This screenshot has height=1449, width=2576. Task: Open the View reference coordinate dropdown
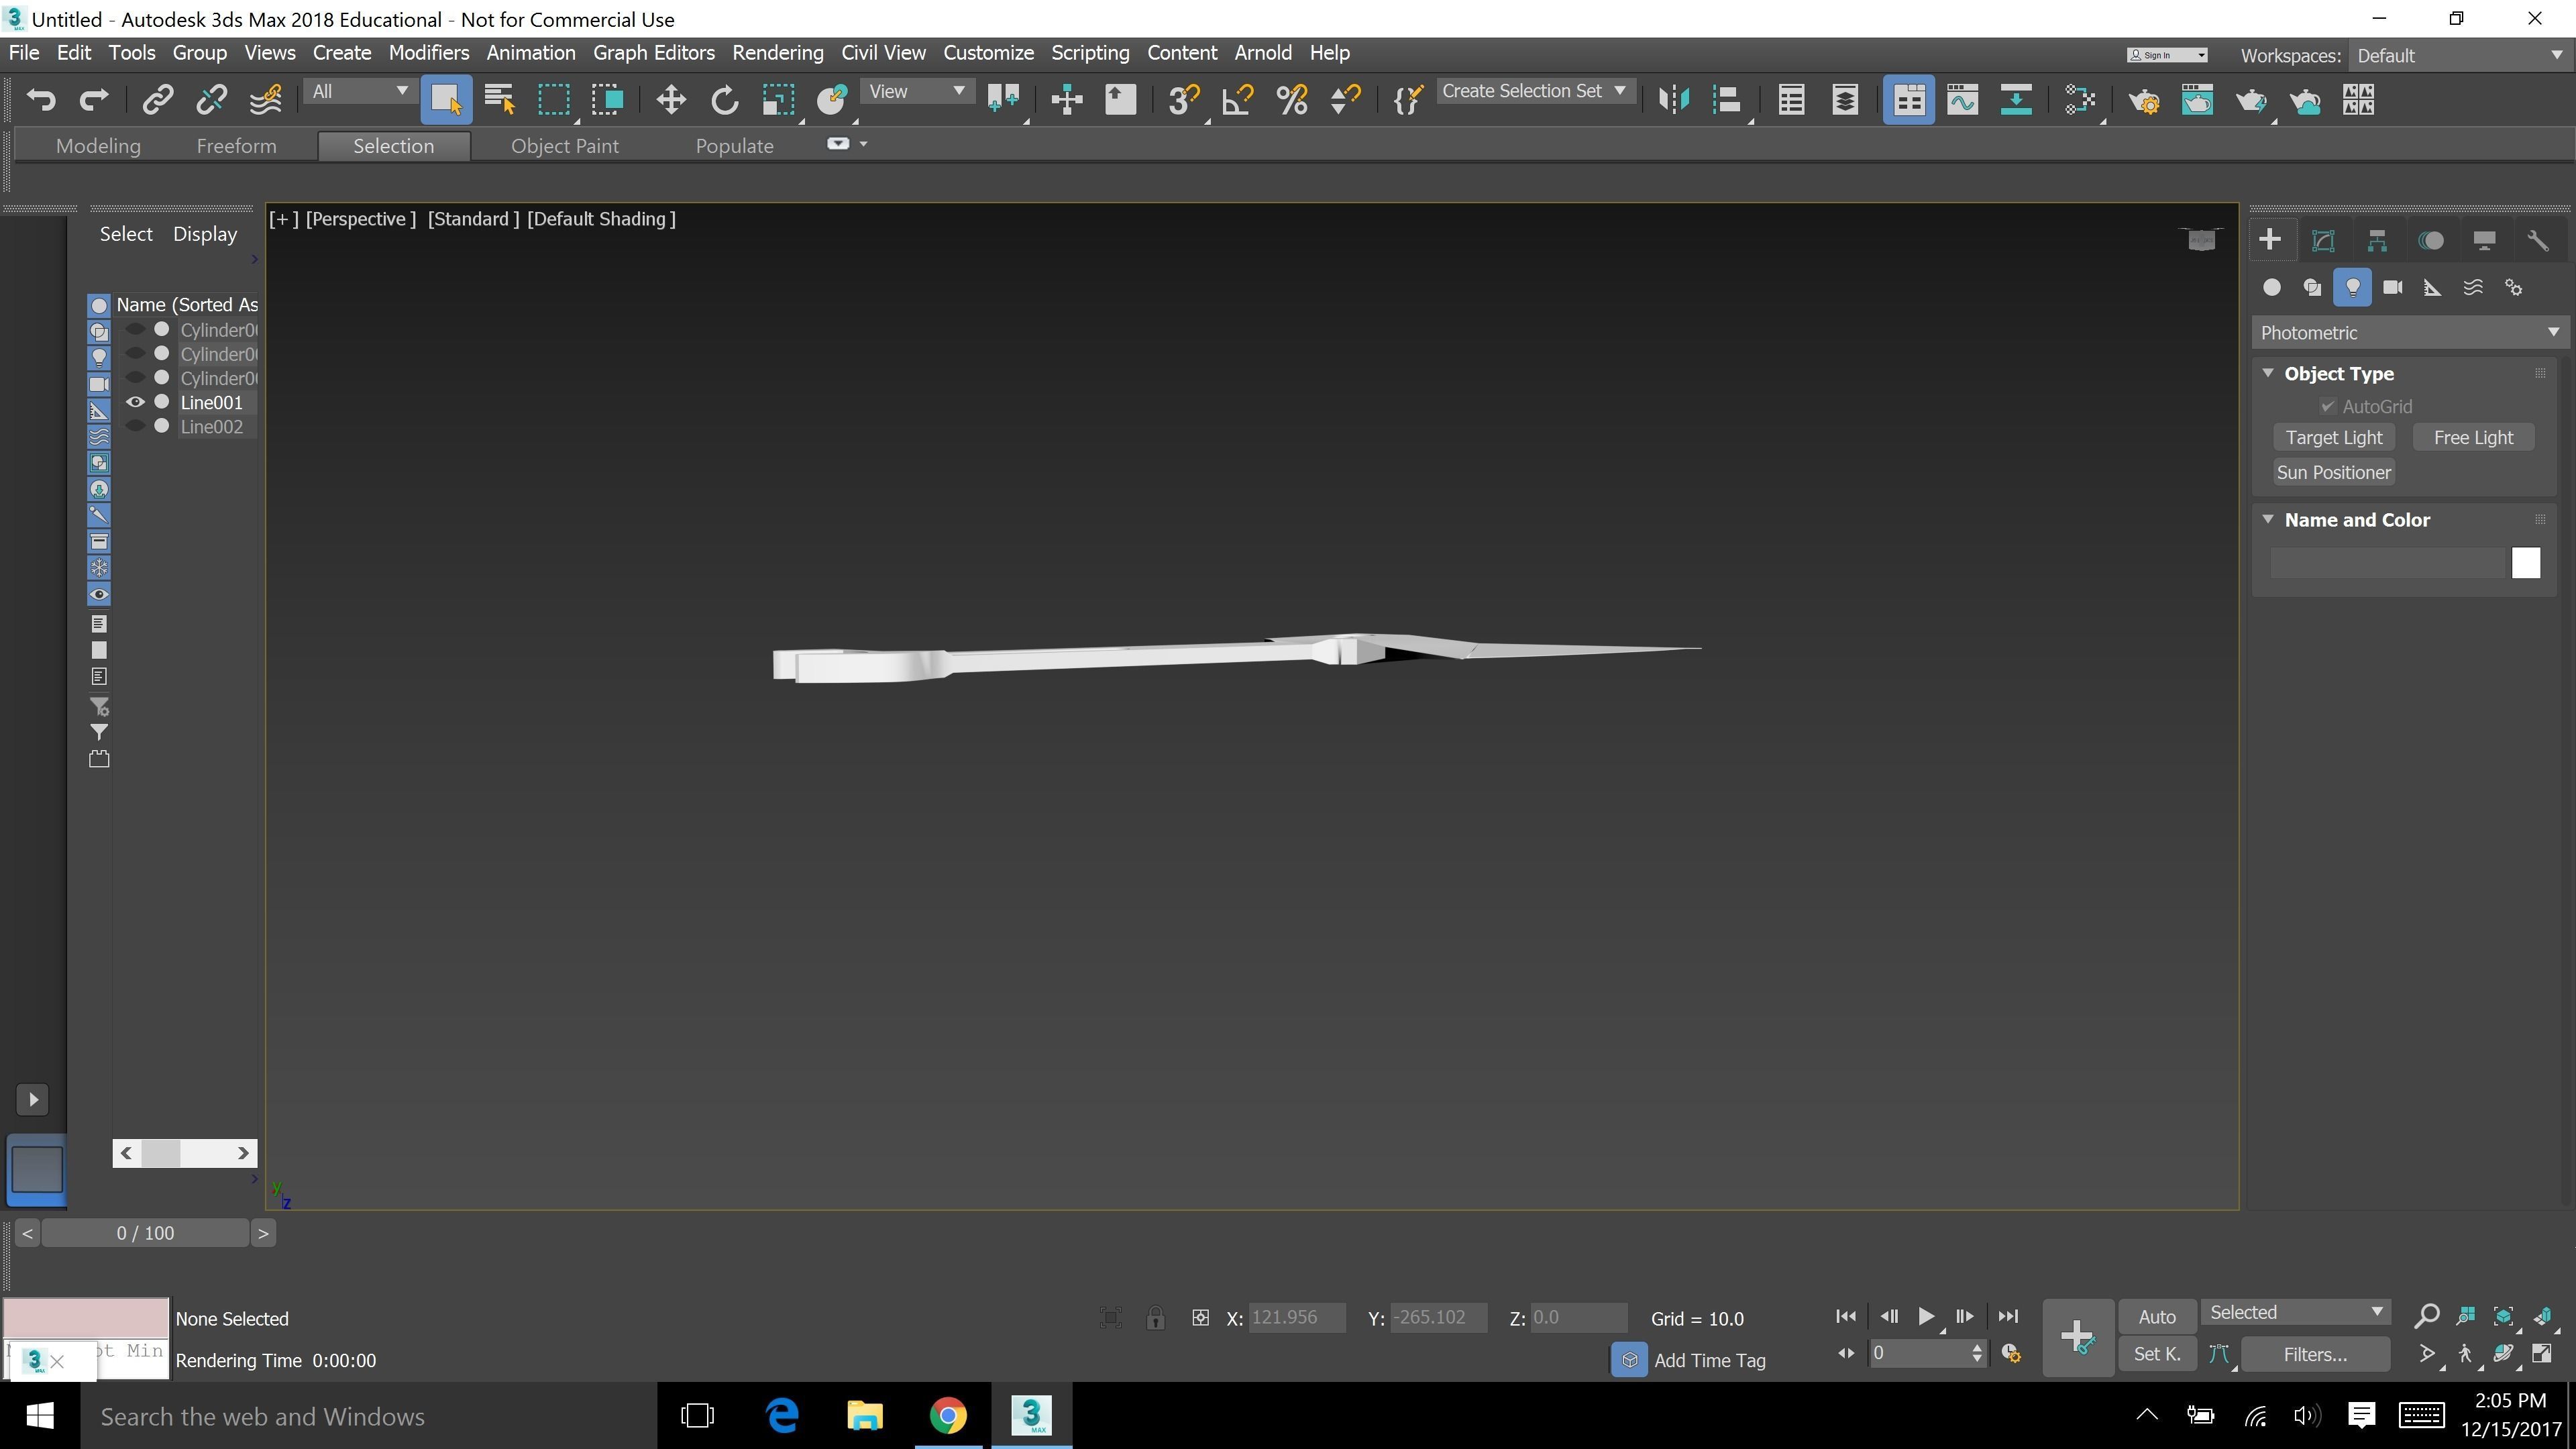(916, 91)
